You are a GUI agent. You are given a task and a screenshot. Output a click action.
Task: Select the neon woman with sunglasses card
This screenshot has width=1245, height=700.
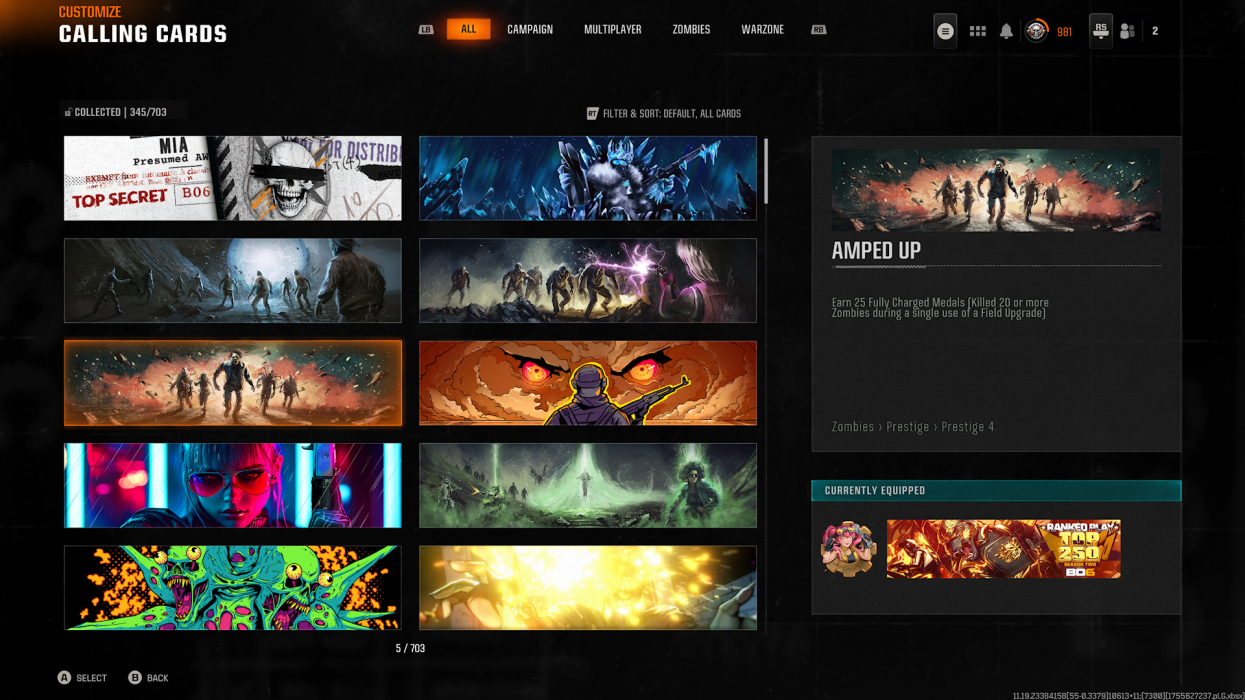[x=233, y=485]
